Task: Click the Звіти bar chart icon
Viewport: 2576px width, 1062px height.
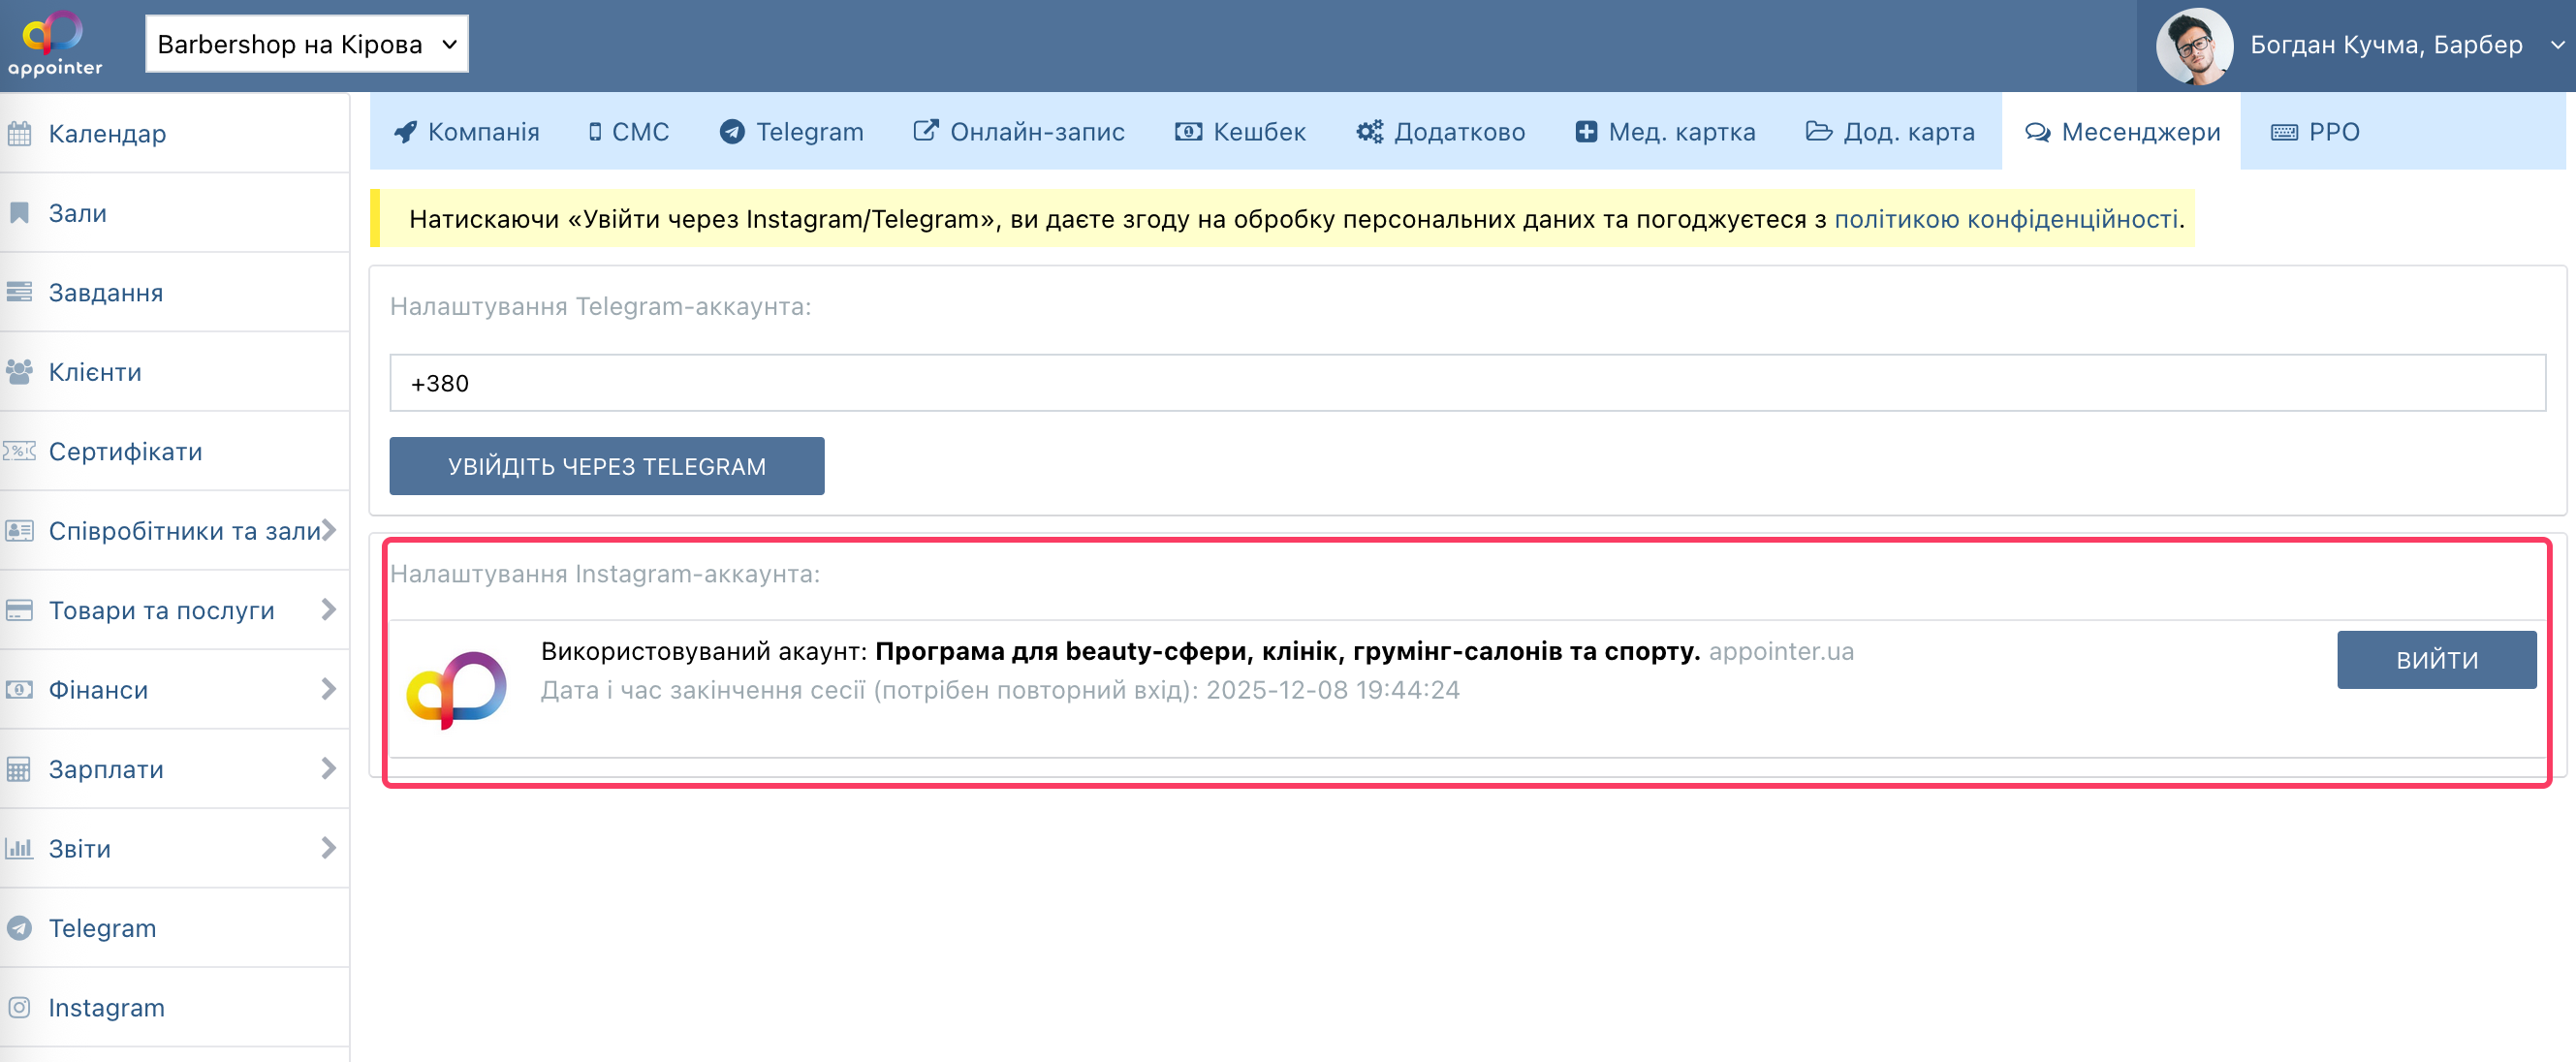Action: 19,848
